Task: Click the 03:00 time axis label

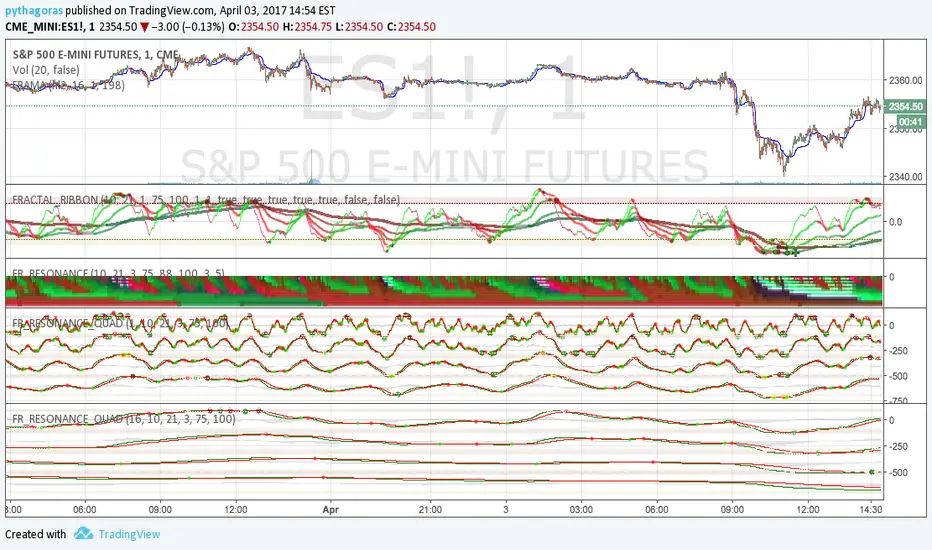Action: click(x=581, y=510)
